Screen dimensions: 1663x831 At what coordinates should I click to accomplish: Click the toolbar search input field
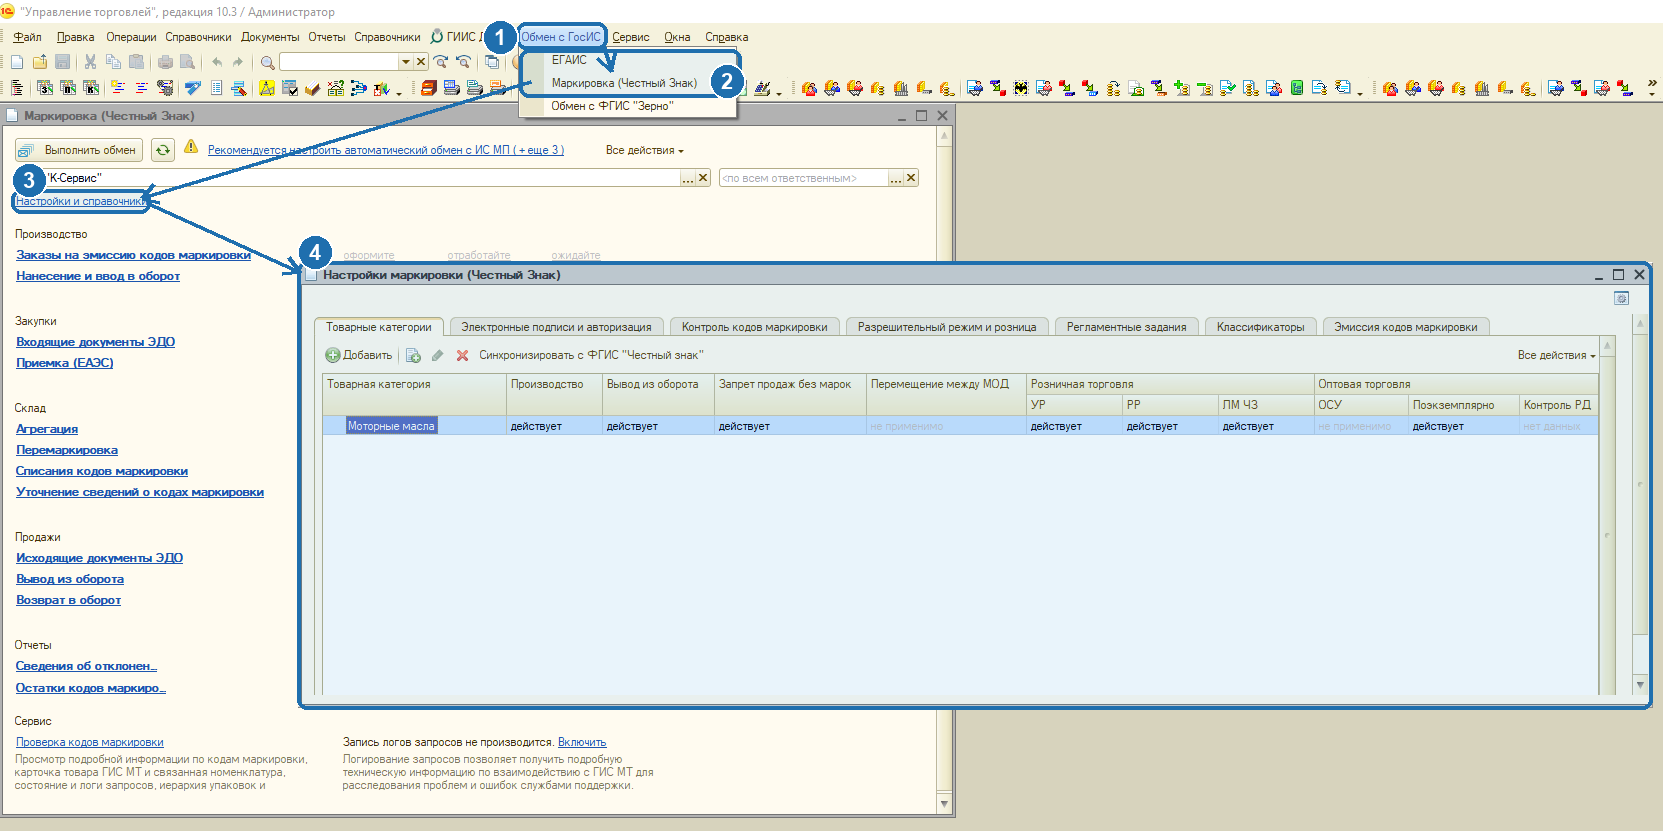pos(339,62)
